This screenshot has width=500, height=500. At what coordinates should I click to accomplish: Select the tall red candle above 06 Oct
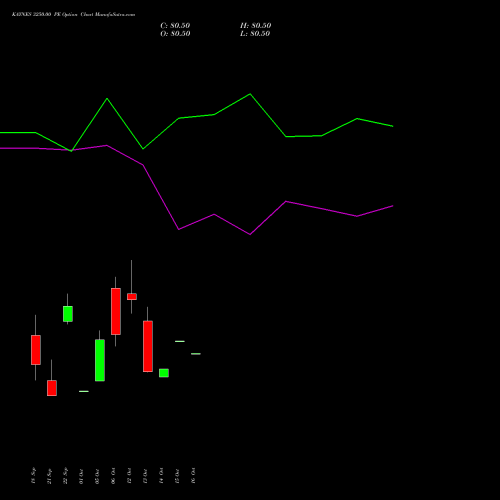click(116, 311)
